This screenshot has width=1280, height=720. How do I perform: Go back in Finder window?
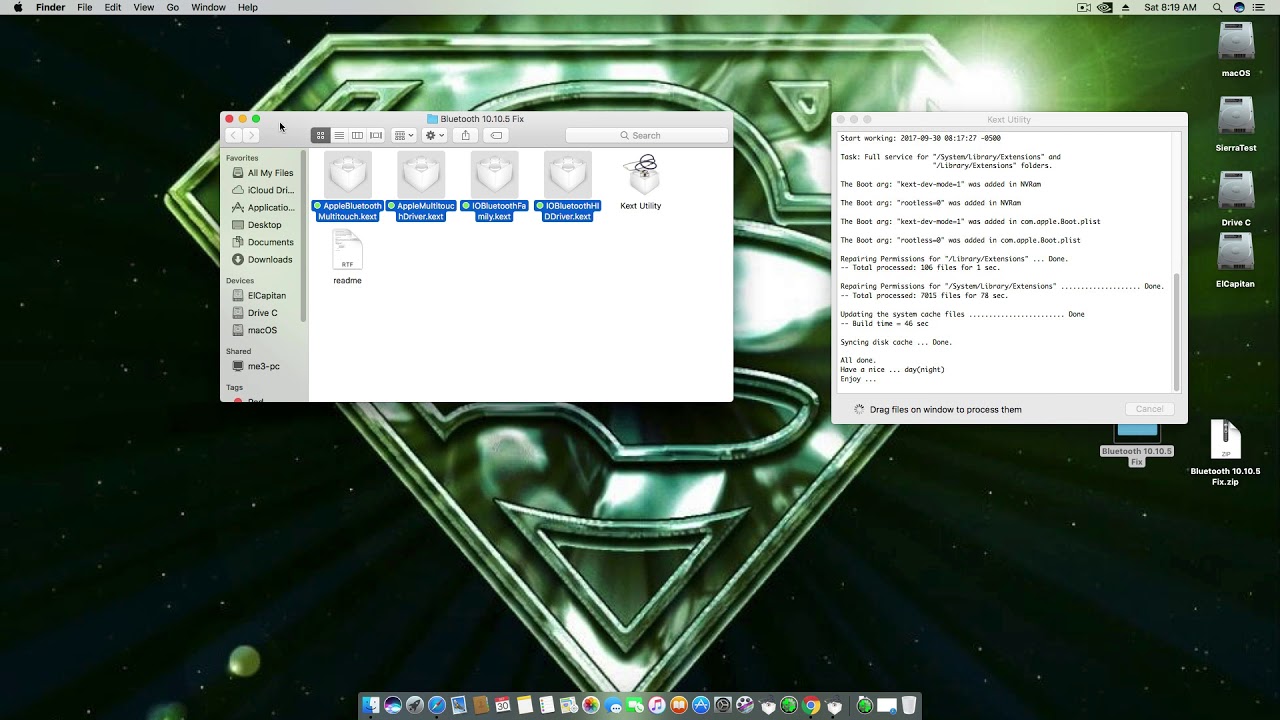pyautogui.click(x=233, y=135)
